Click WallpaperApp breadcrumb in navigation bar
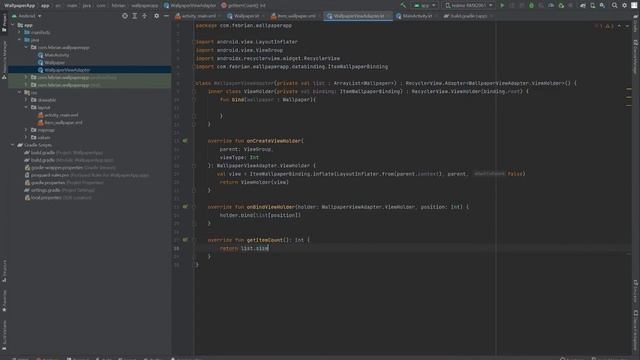Image resolution: width=640 pixels, height=360 pixels. [x=20, y=5]
